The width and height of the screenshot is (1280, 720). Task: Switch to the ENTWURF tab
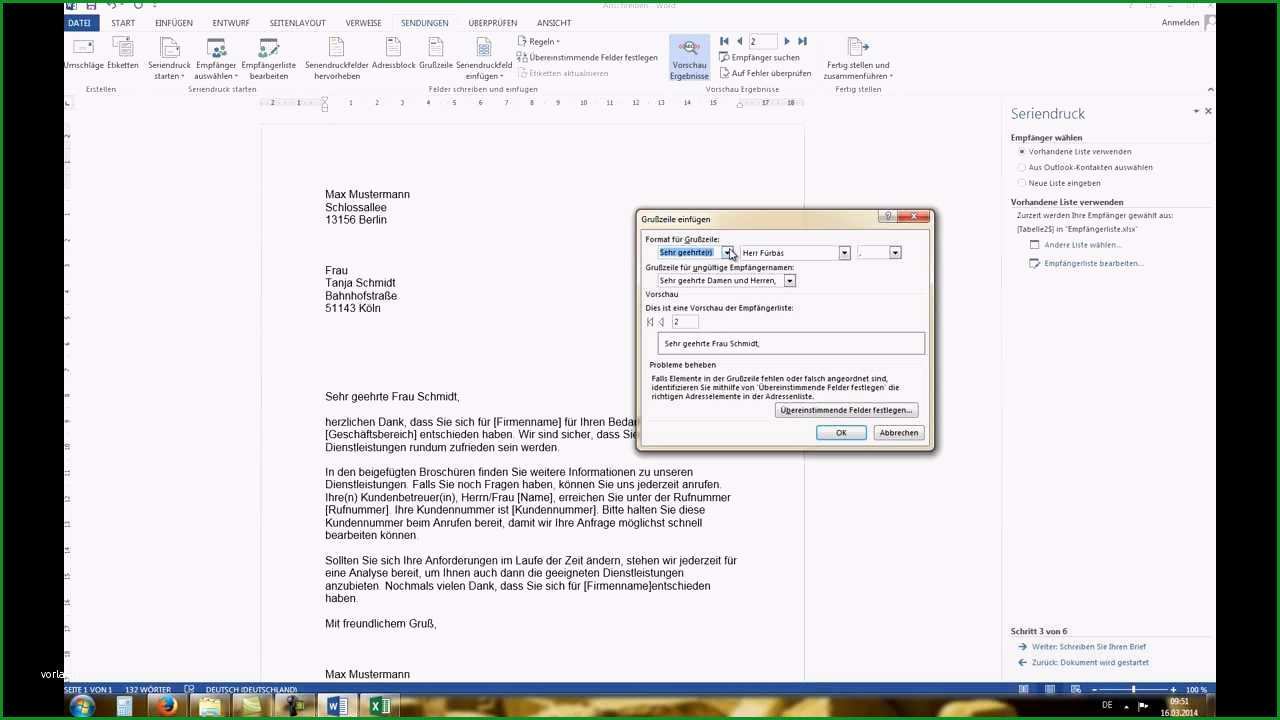tap(231, 23)
